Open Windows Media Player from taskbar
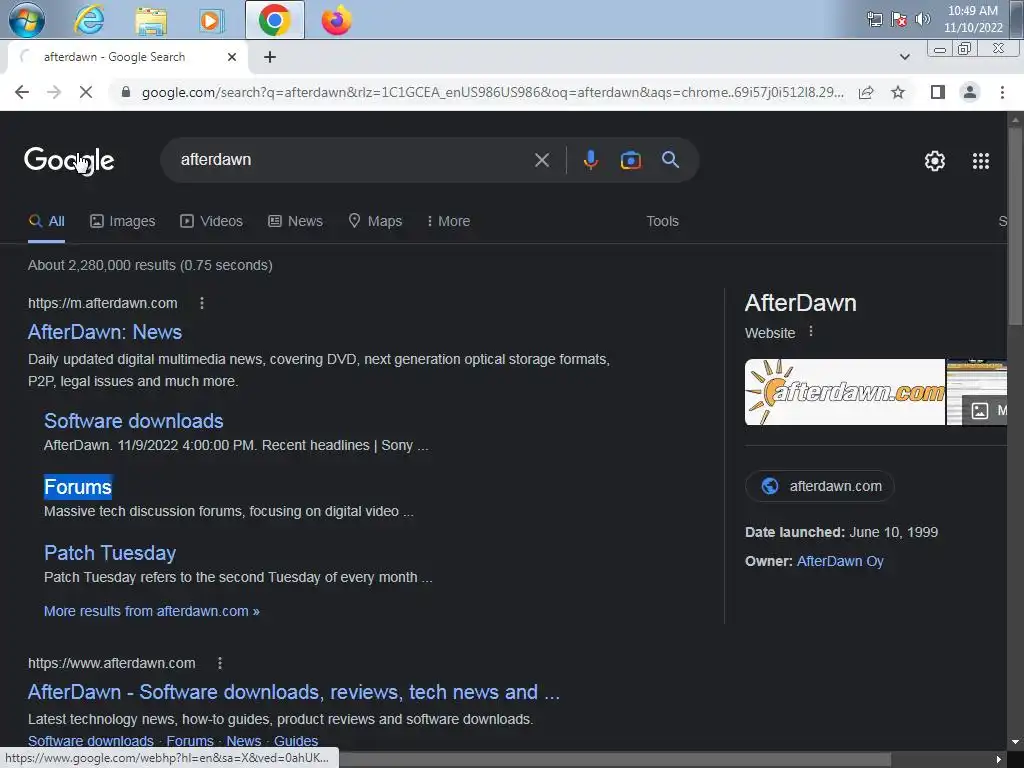This screenshot has width=1024, height=768. click(211, 20)
